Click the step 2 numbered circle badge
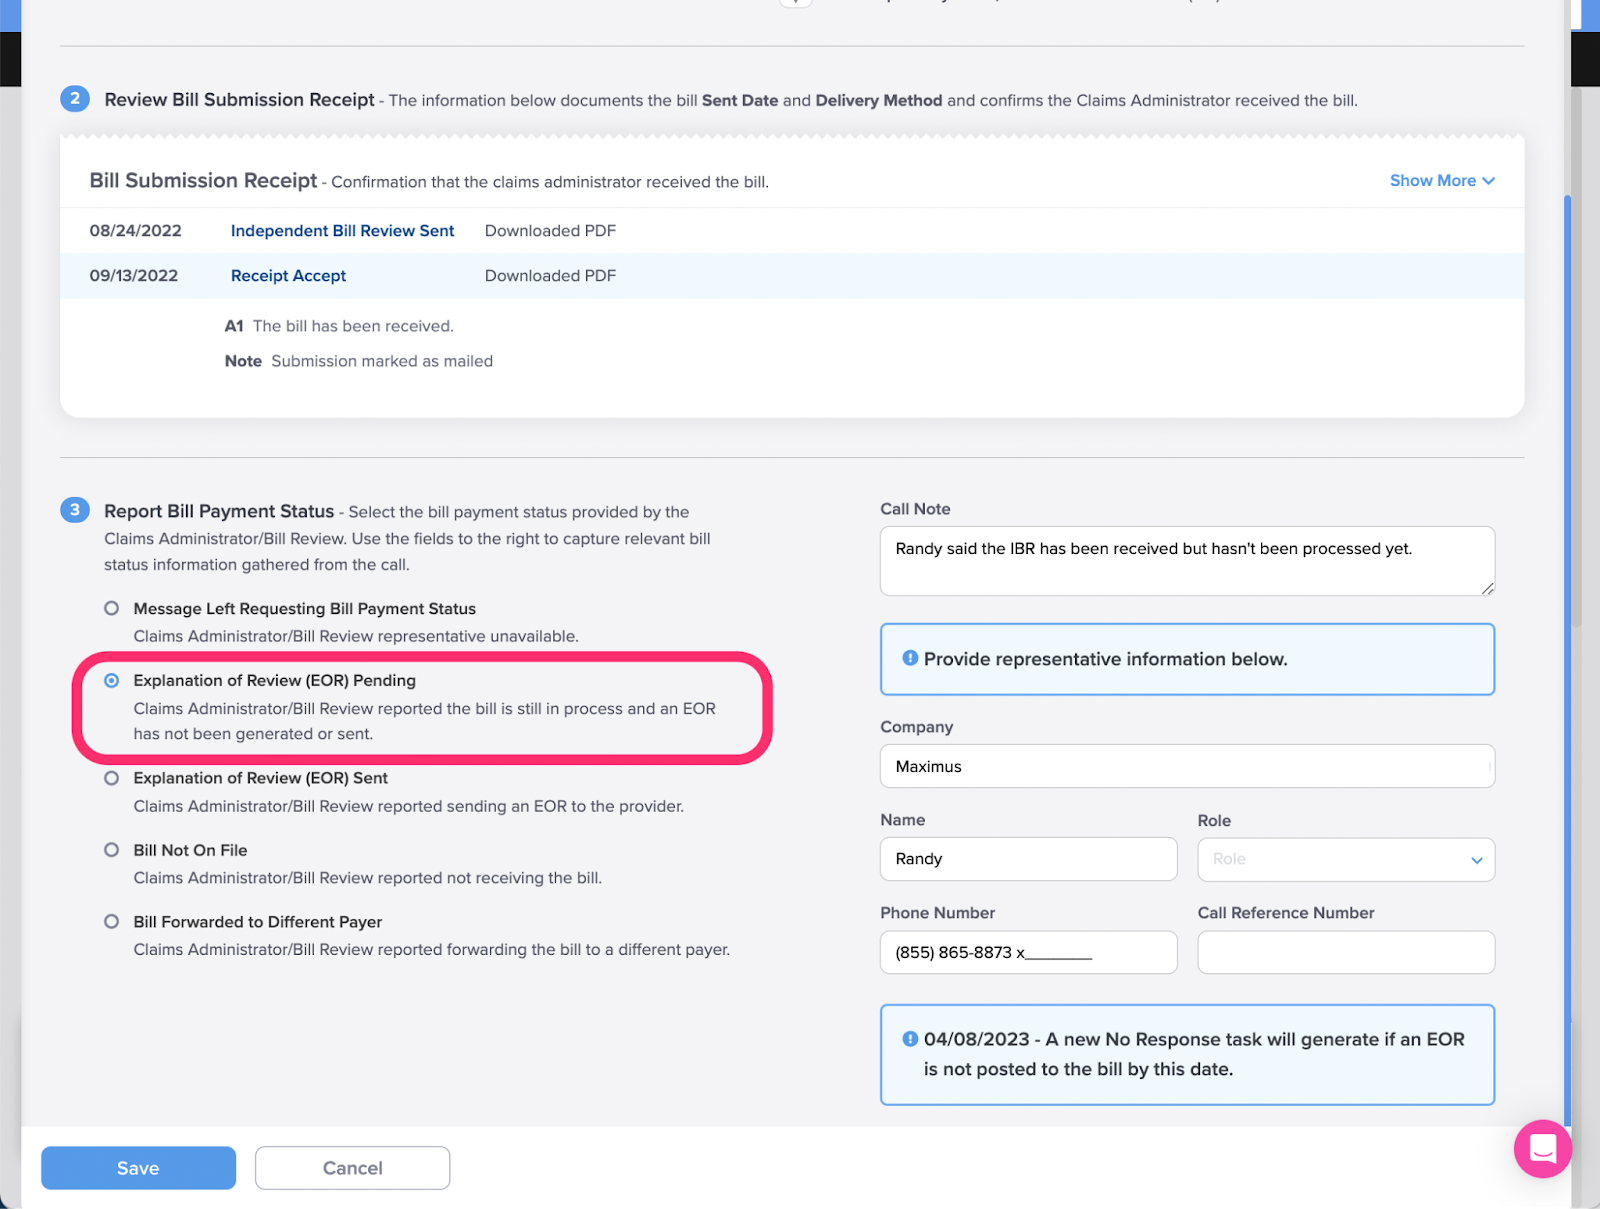 tap(75, 99)
